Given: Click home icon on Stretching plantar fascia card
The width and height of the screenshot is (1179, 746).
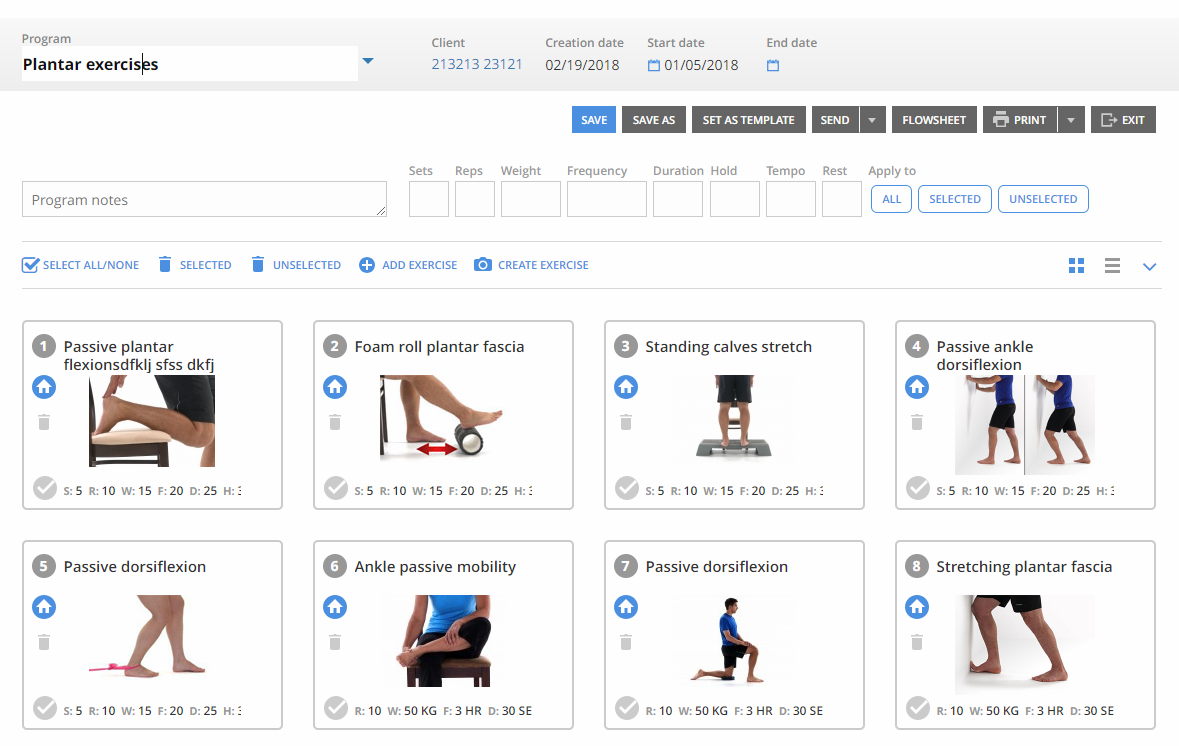Looking at the screenshot, I should click(917, 607).
